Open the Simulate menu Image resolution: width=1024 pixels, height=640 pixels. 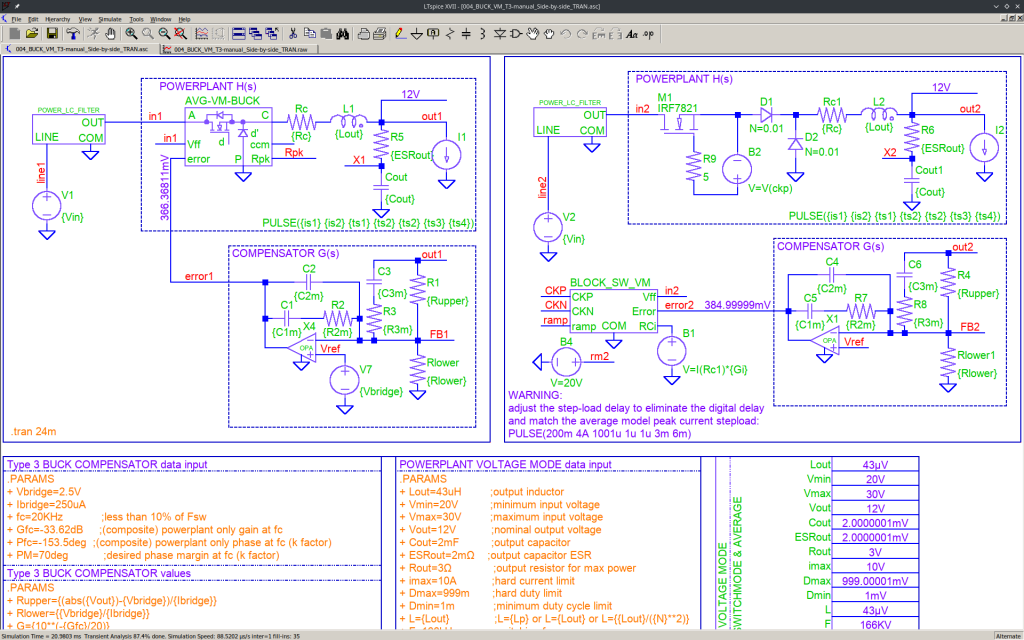click(111, 19)
